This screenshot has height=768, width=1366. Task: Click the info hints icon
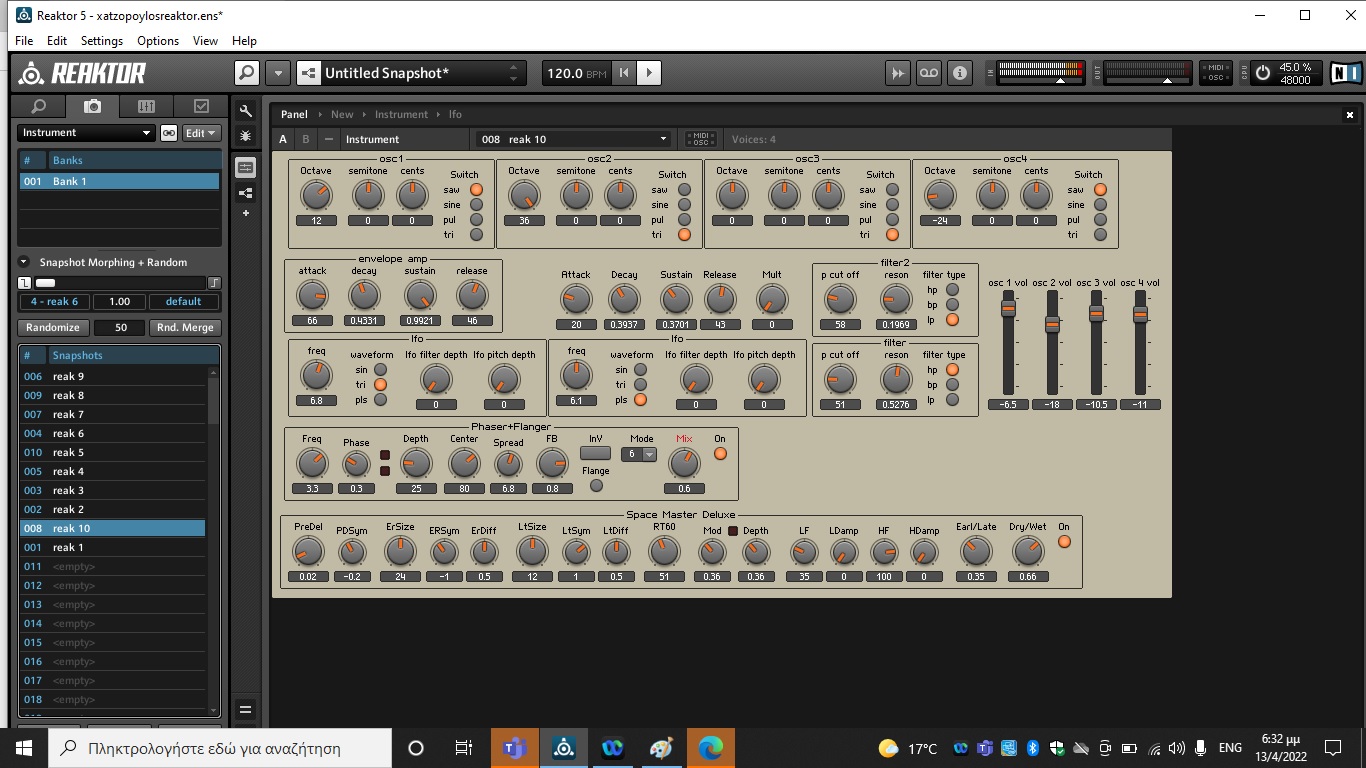[x=960, y=73]
